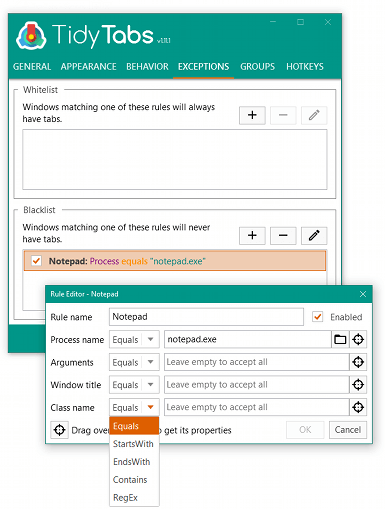Click the Rule name input field

(206, 317)
